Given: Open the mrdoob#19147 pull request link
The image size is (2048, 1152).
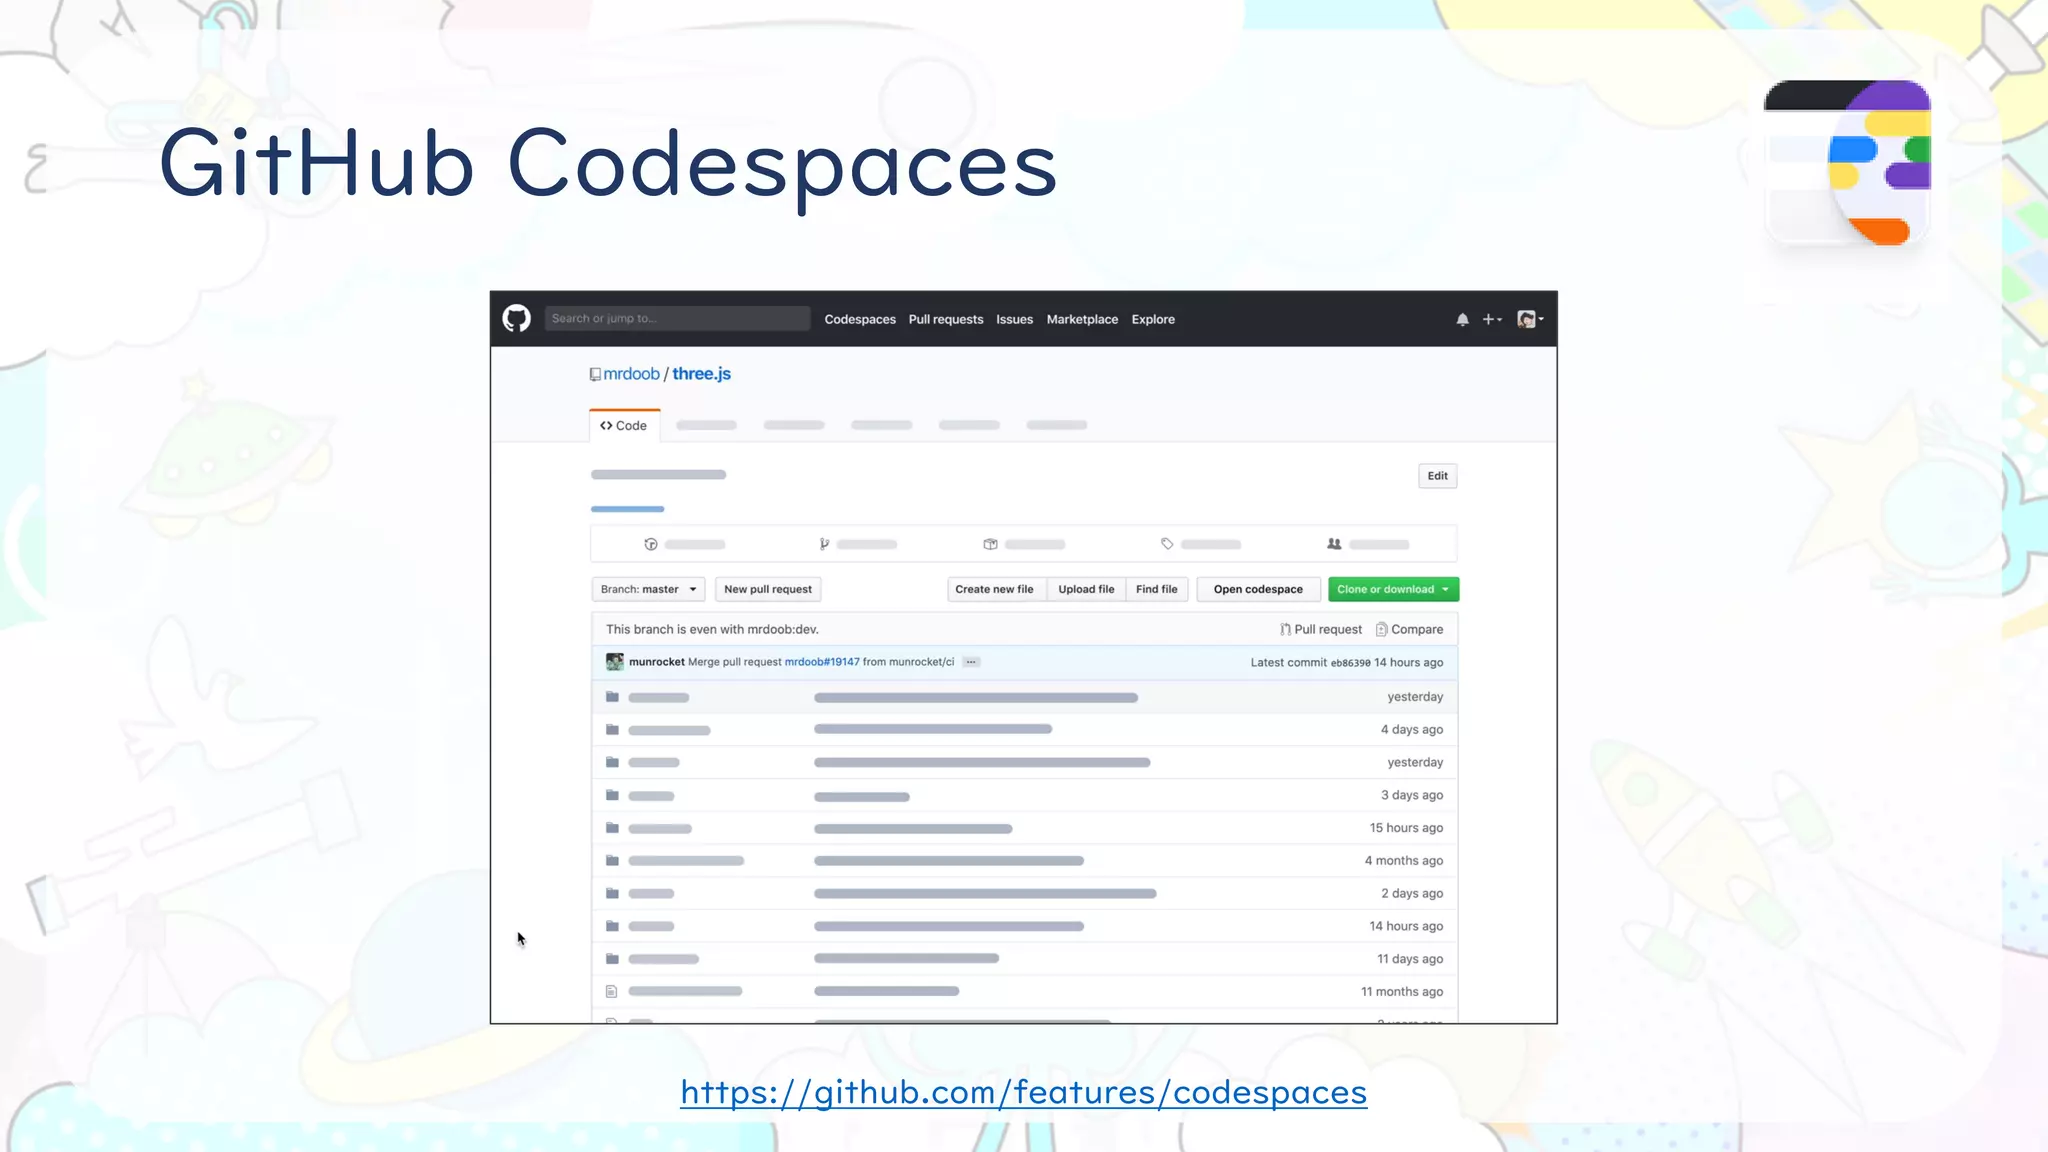Looking at the screenshot, I should tap(822, 662).
